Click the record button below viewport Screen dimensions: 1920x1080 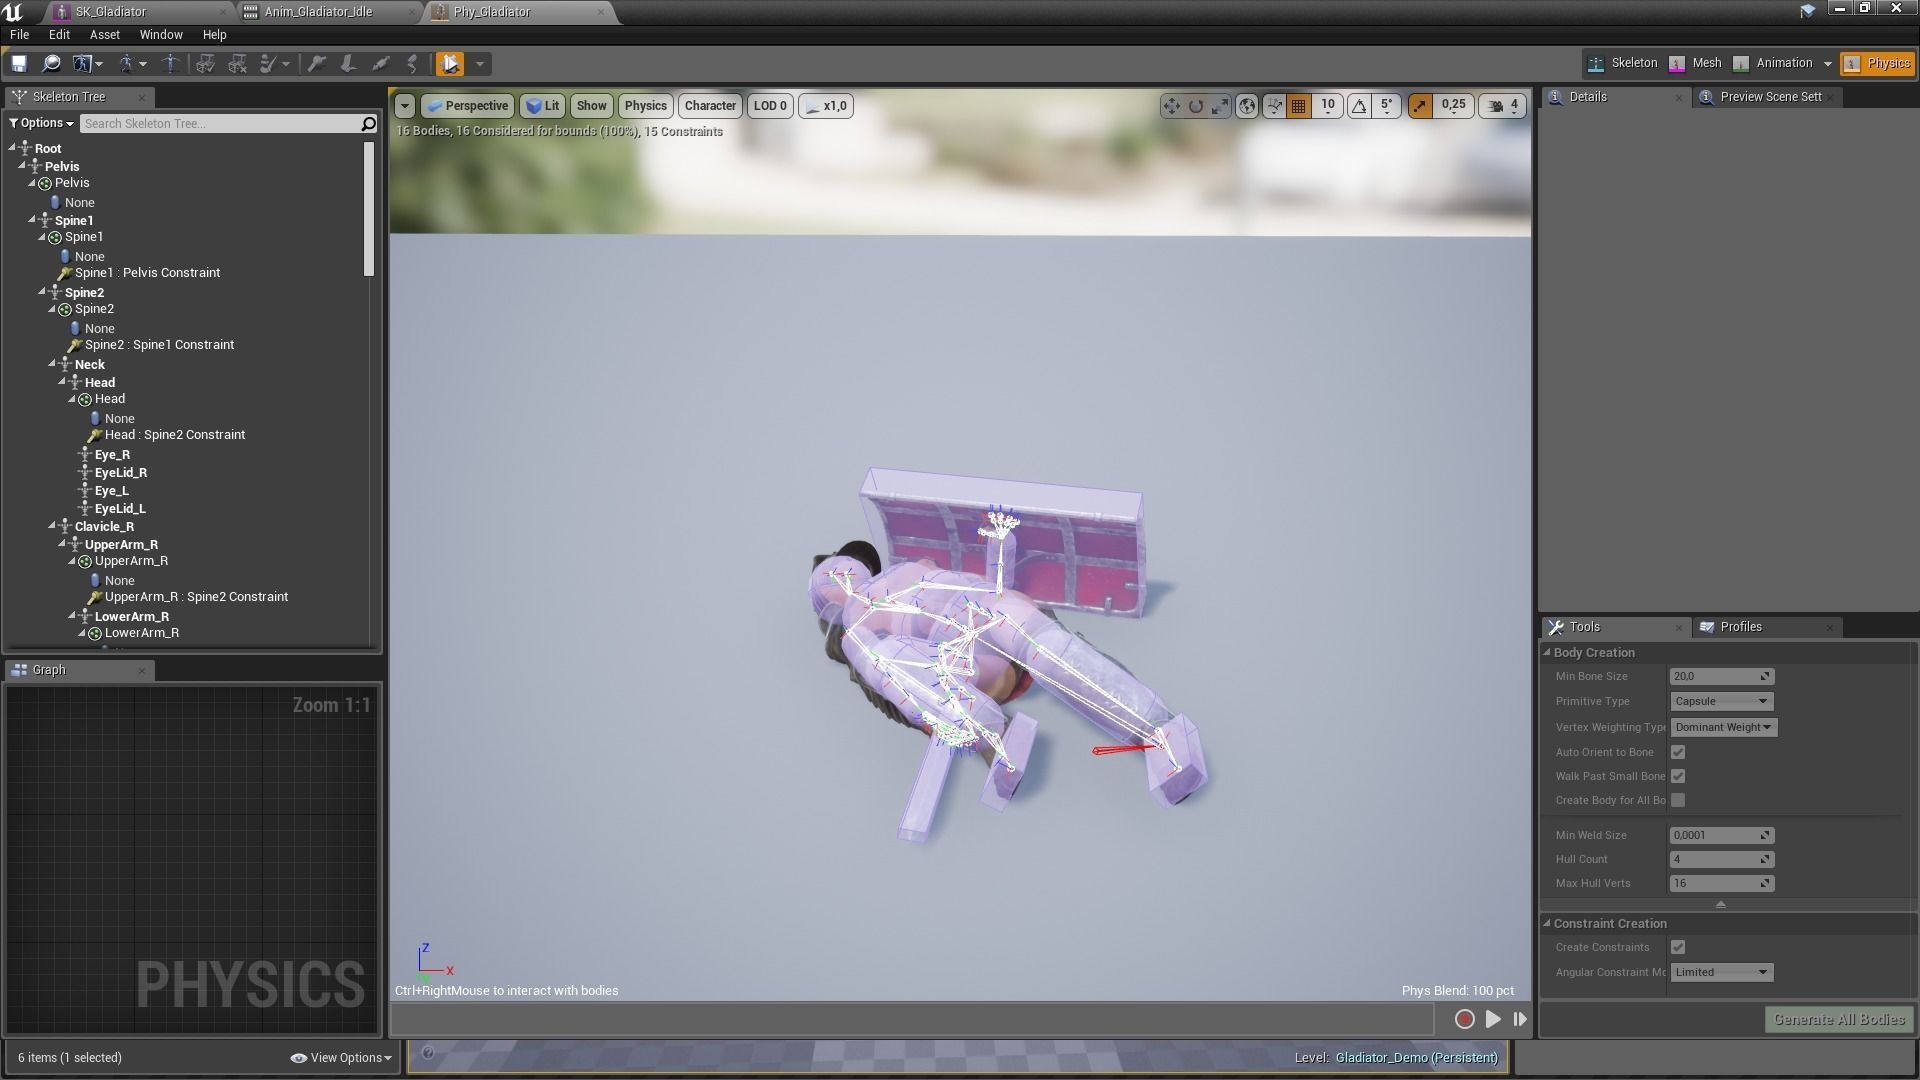(1464, 1019)
